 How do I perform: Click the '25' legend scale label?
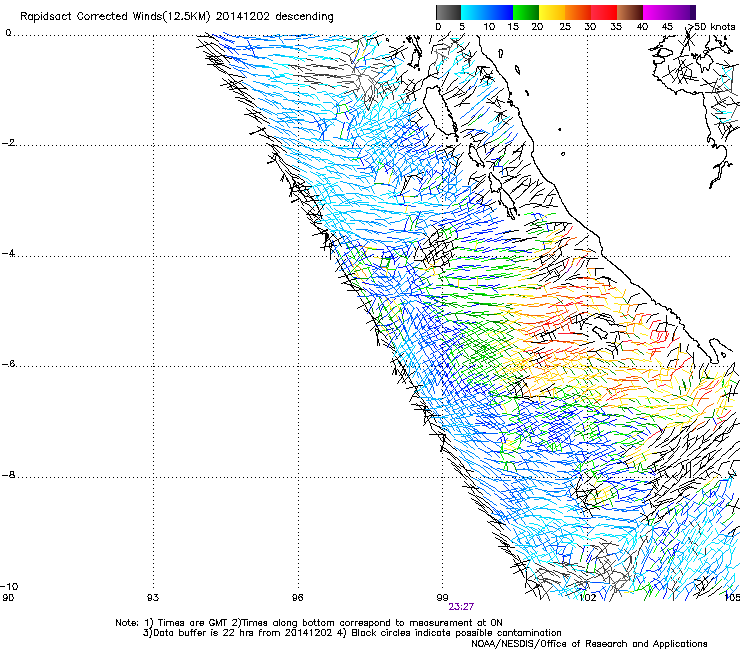point(565,27)
